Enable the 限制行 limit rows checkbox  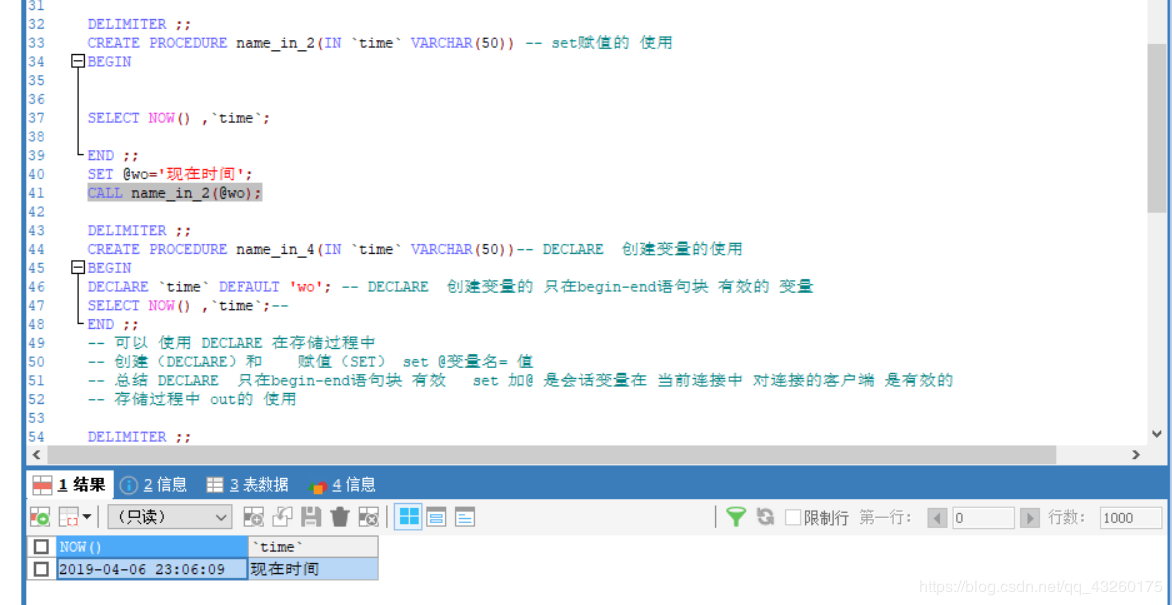(x=792, y=518)
